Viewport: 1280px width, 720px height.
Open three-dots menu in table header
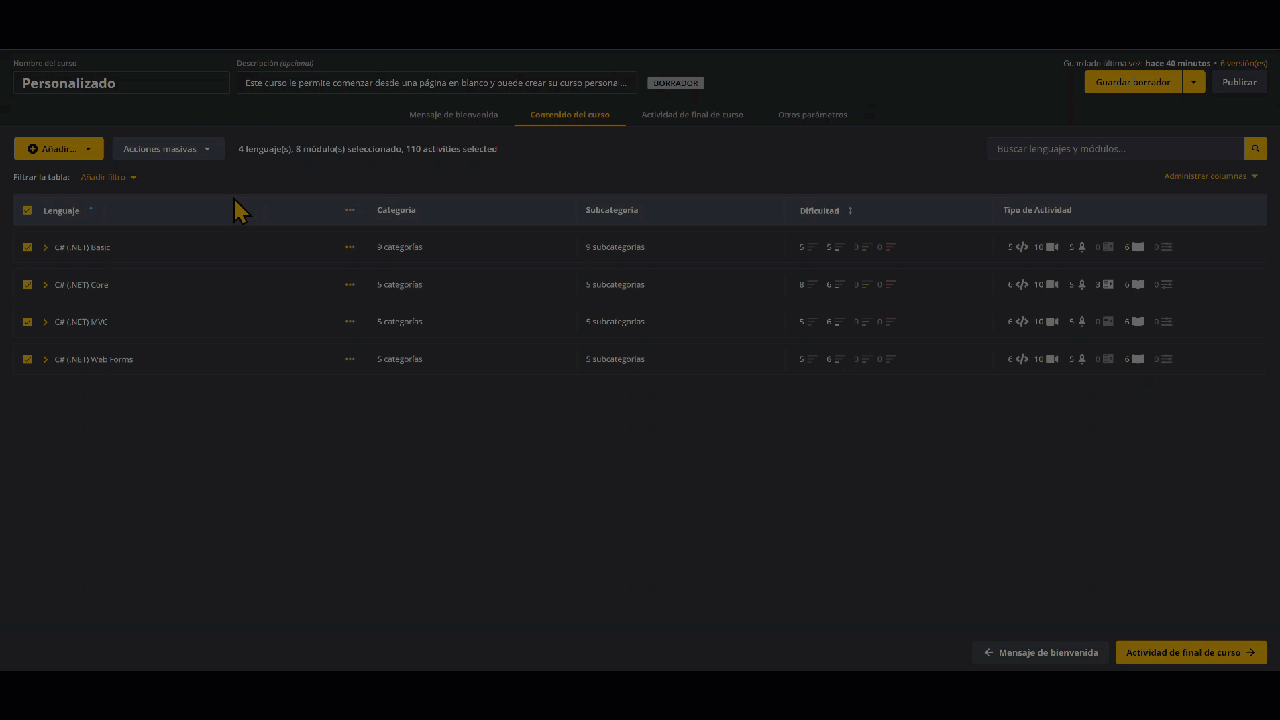(x=350, y=210)
